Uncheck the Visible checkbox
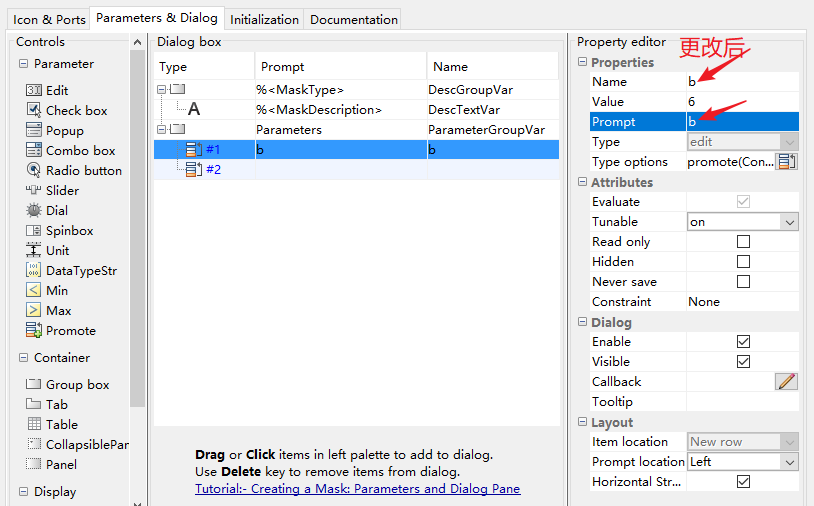Viewport: 814px width, 506px height. (743, 361)
